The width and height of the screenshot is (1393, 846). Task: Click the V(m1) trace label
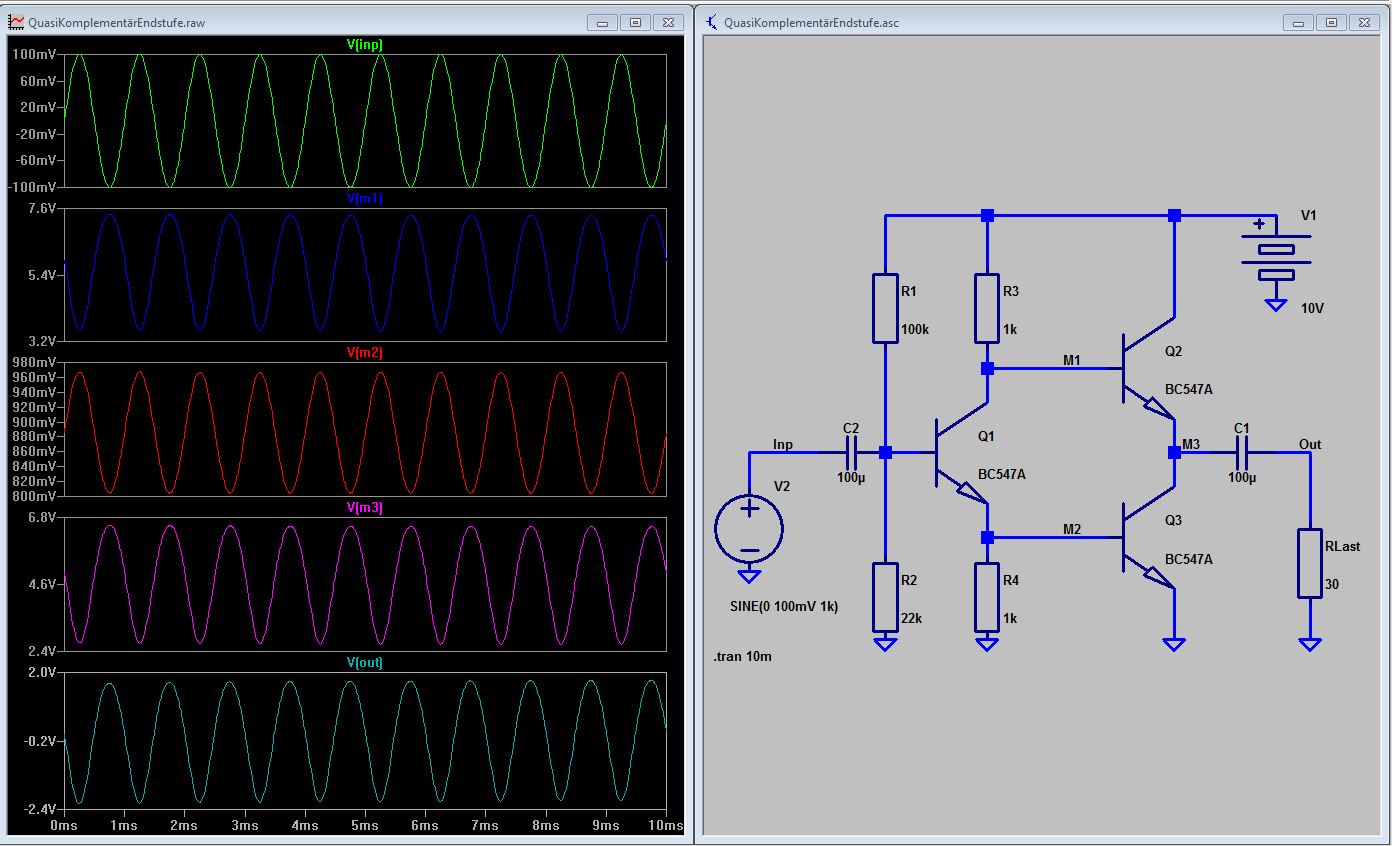(x=364, y=199)
